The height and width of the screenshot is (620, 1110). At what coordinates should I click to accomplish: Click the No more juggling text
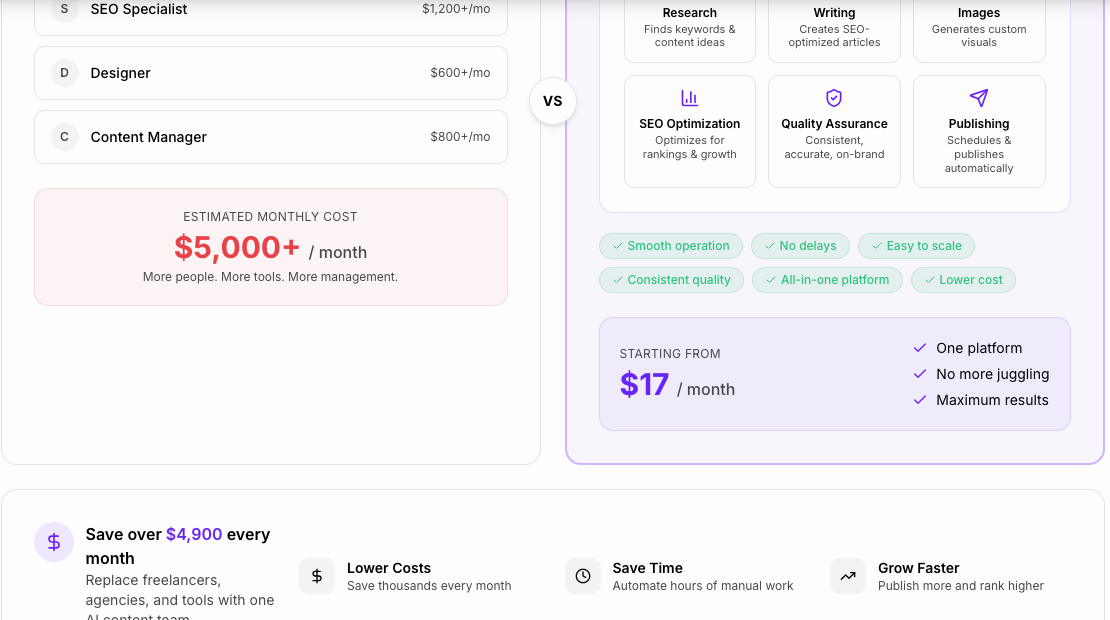pos(992,374)
